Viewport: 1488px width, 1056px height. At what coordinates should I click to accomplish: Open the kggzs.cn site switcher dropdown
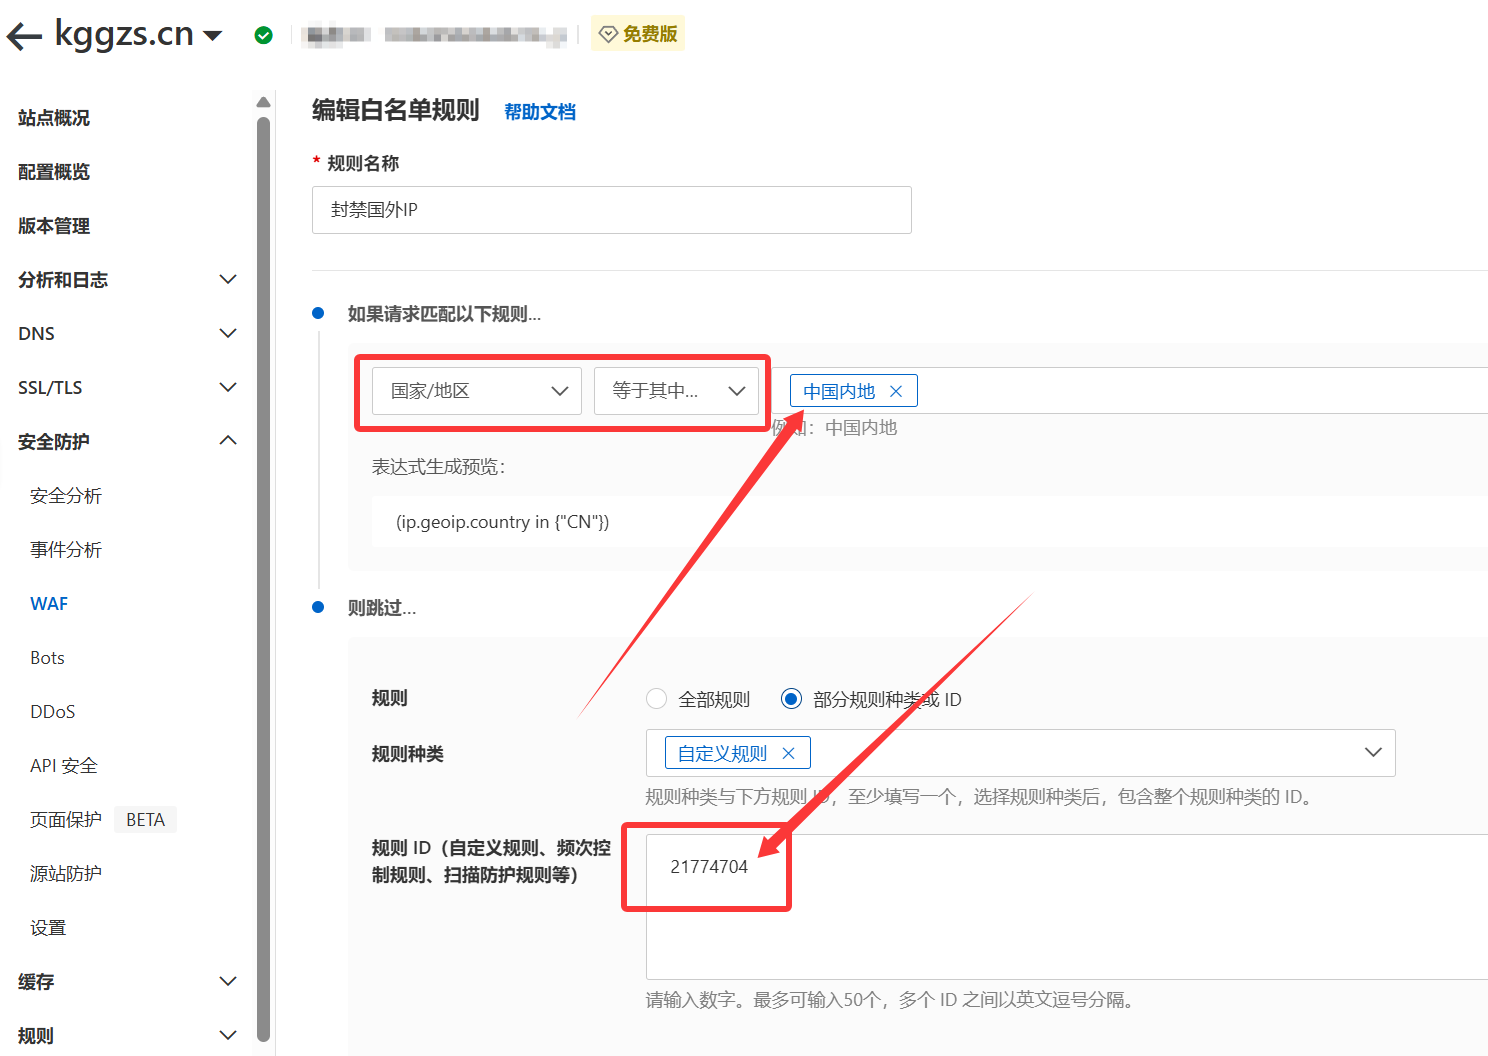click(x=213, y=34)
